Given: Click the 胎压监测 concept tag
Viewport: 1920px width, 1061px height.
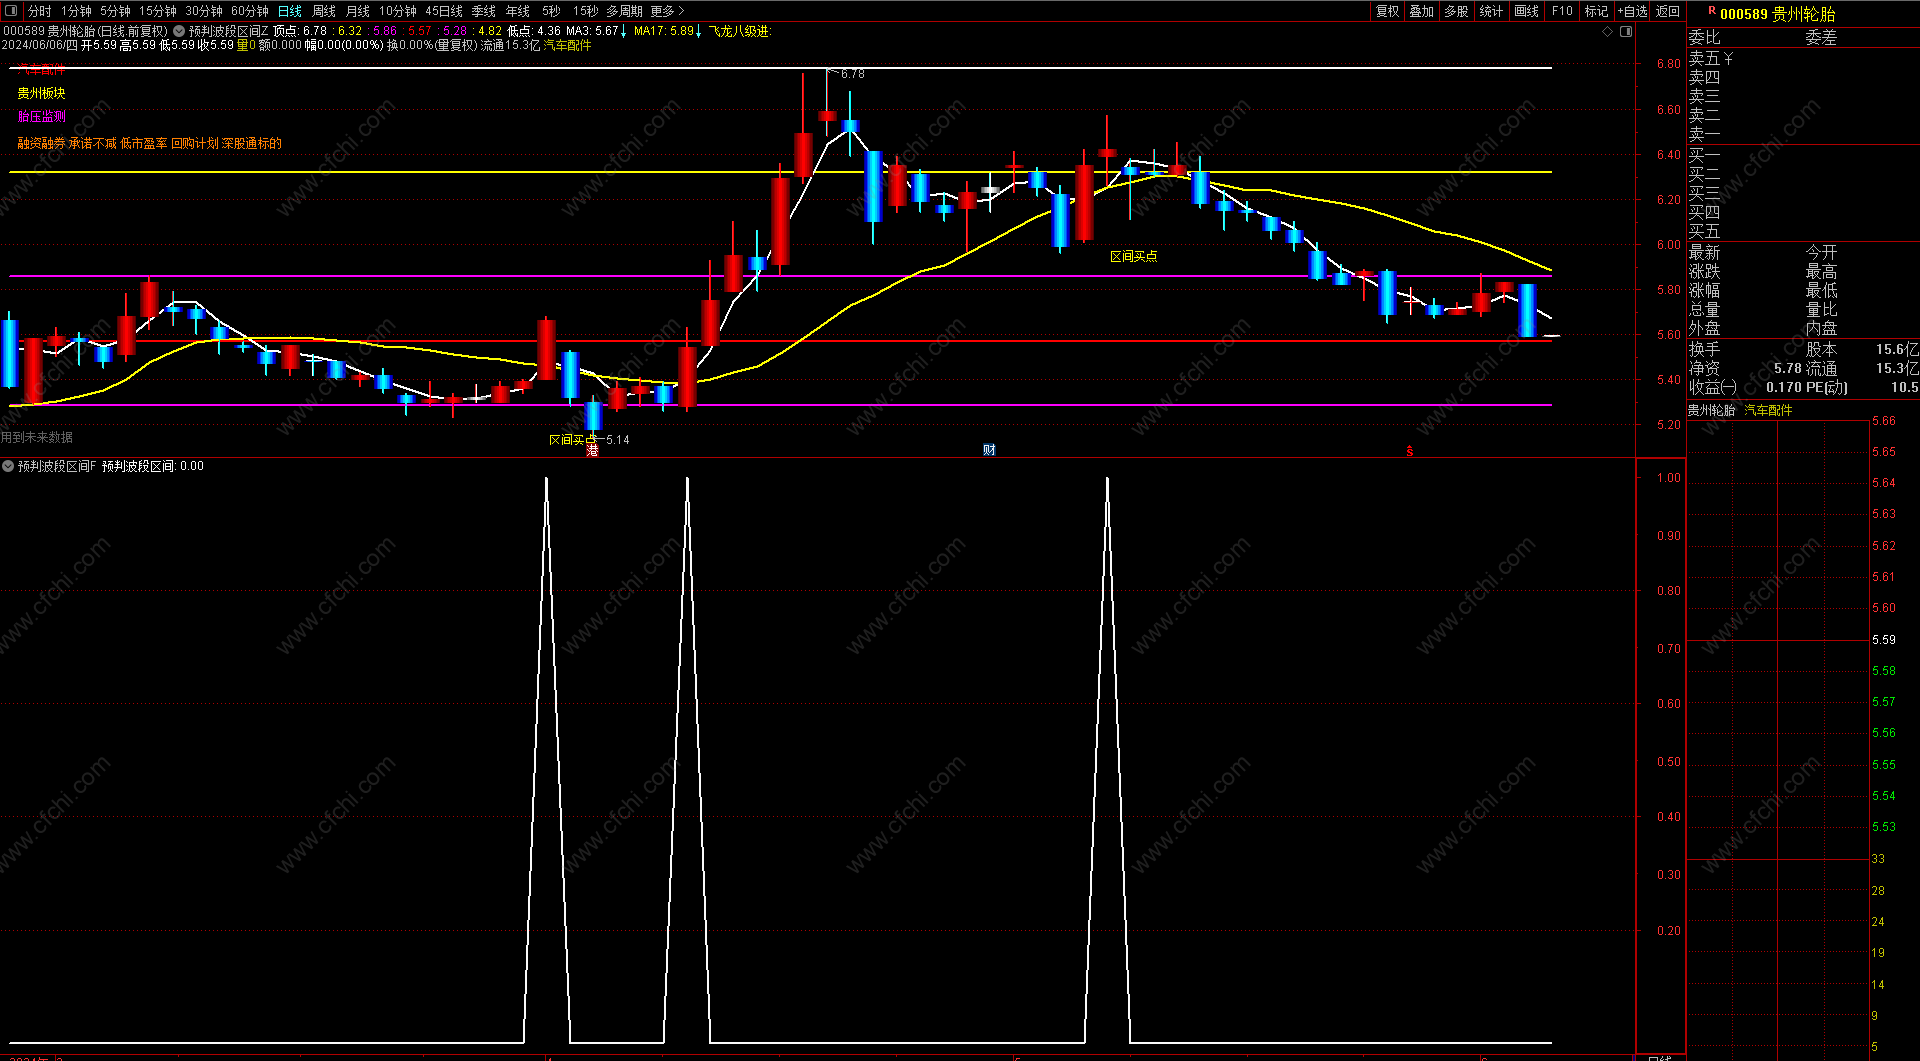Looking at the screenshot, I should 41,117.
